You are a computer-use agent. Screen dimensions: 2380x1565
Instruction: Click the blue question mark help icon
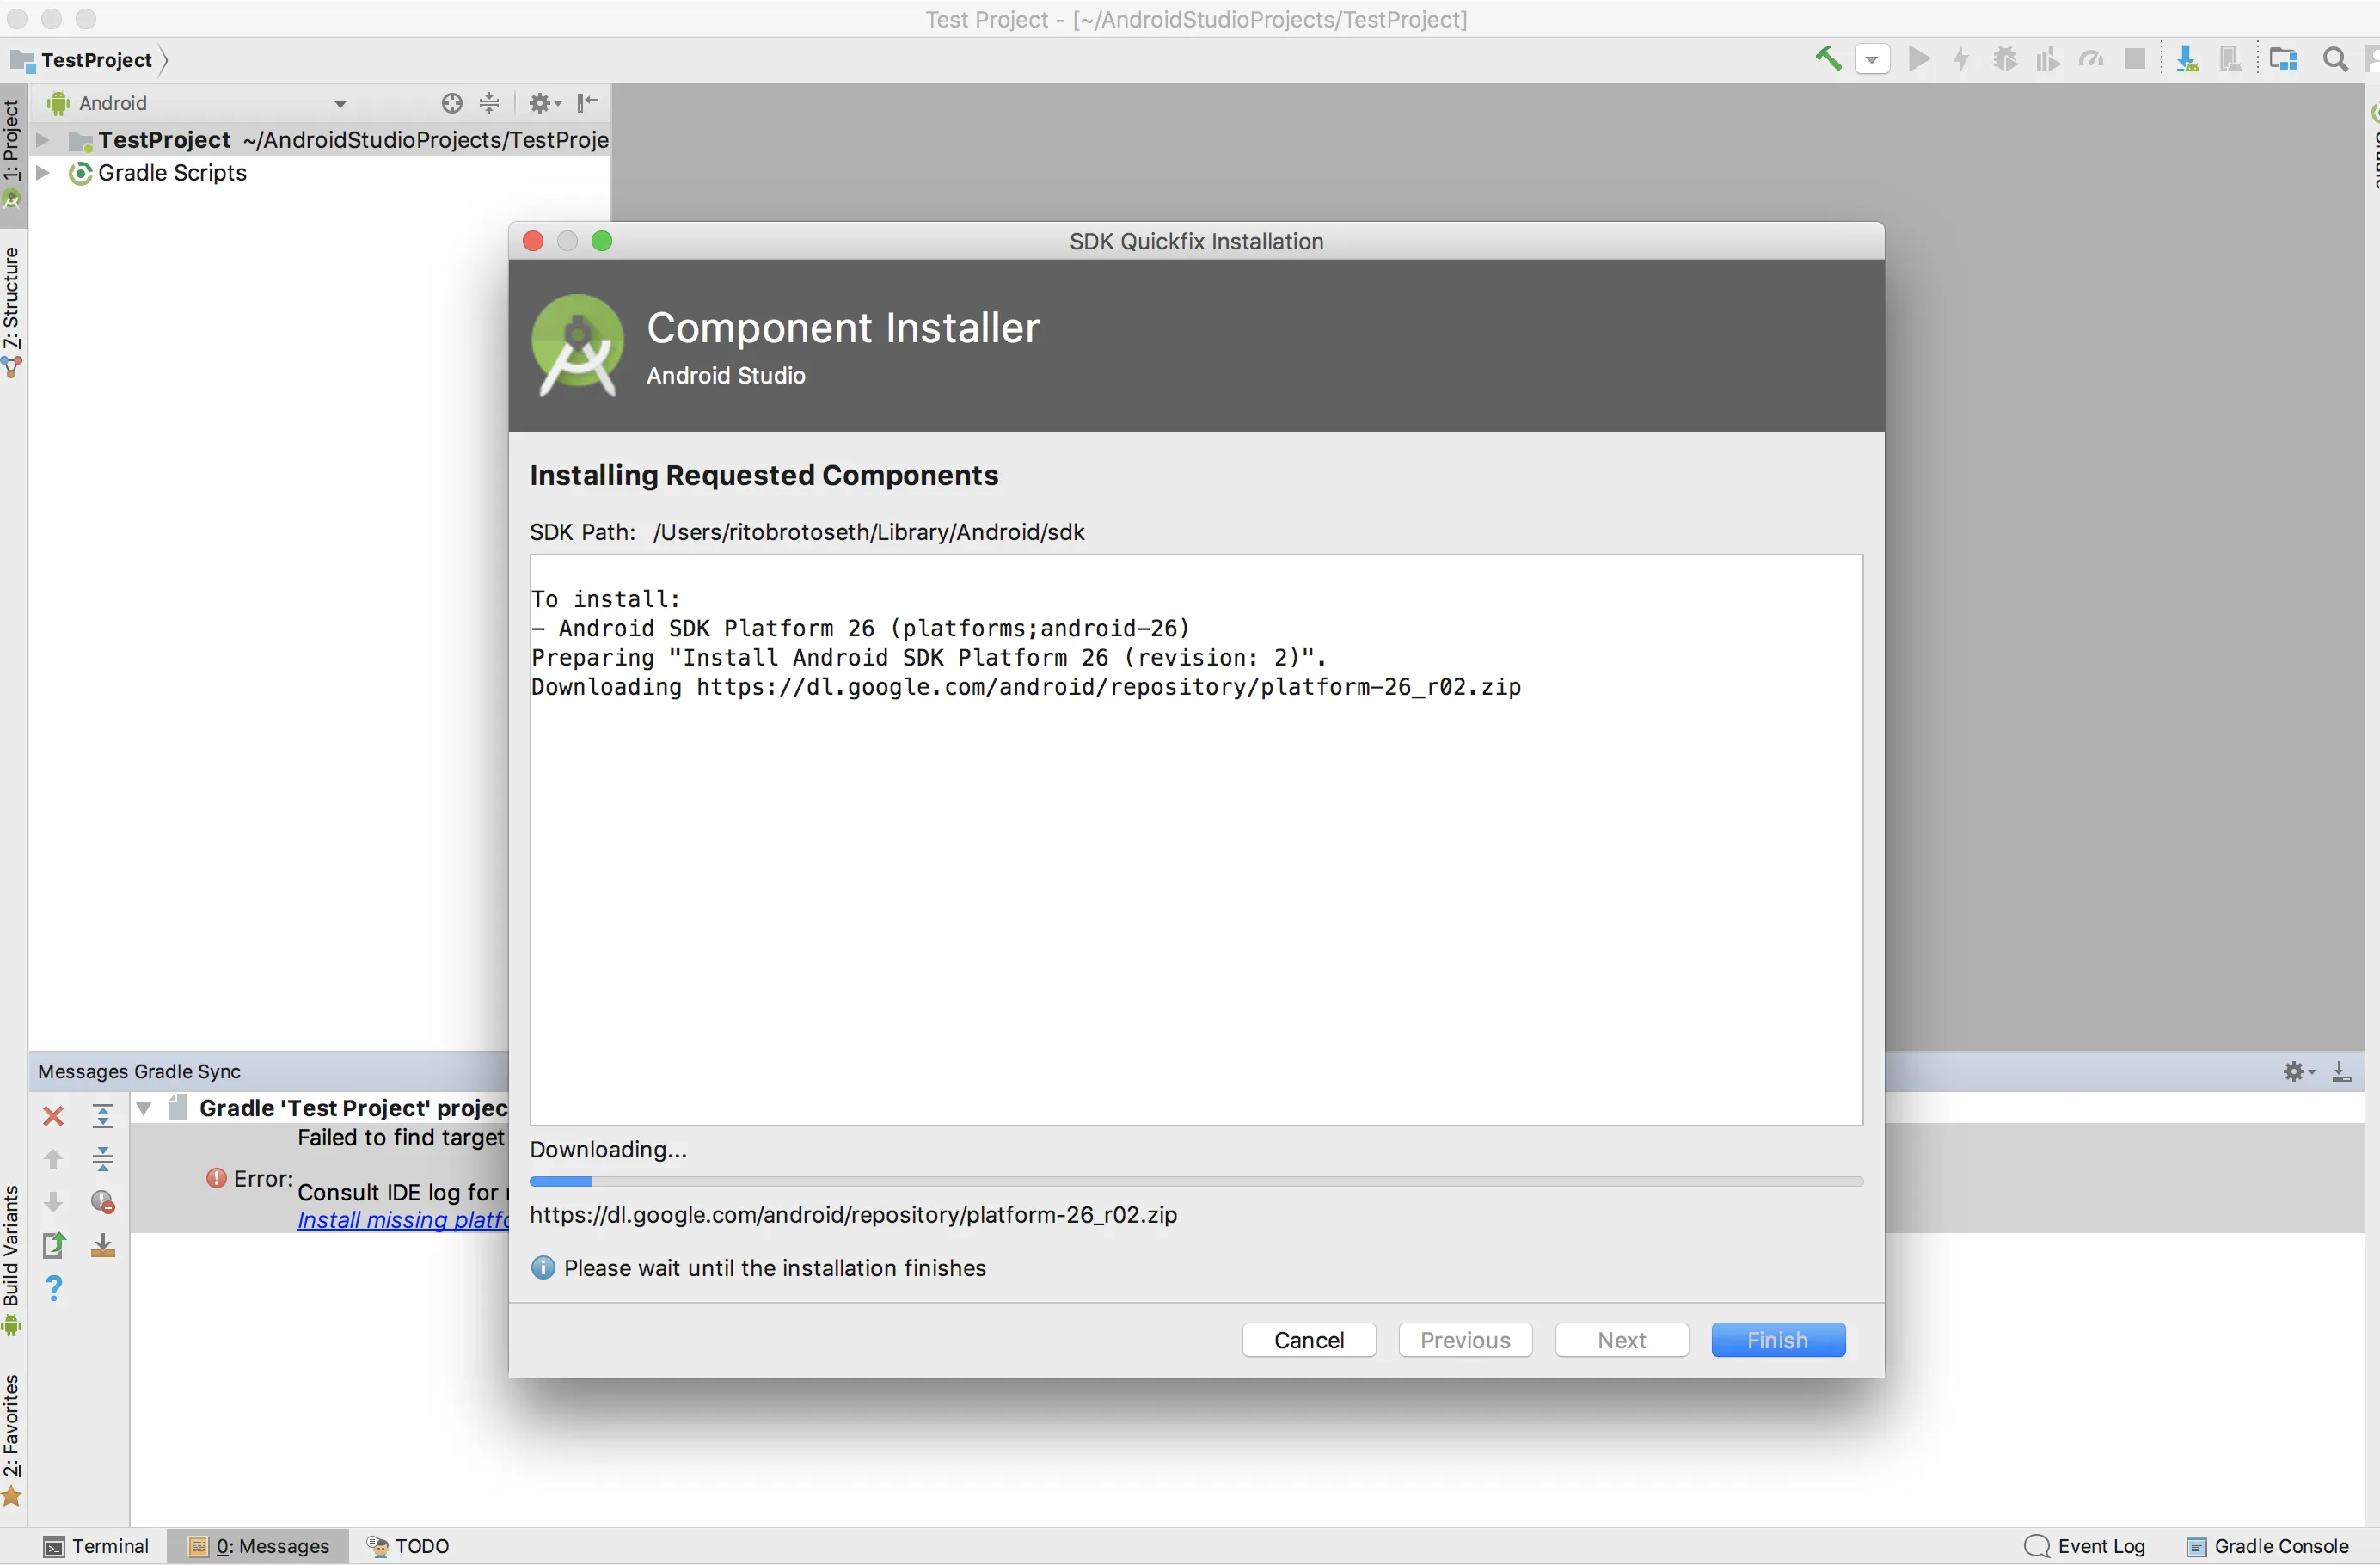coord(54,1288)
